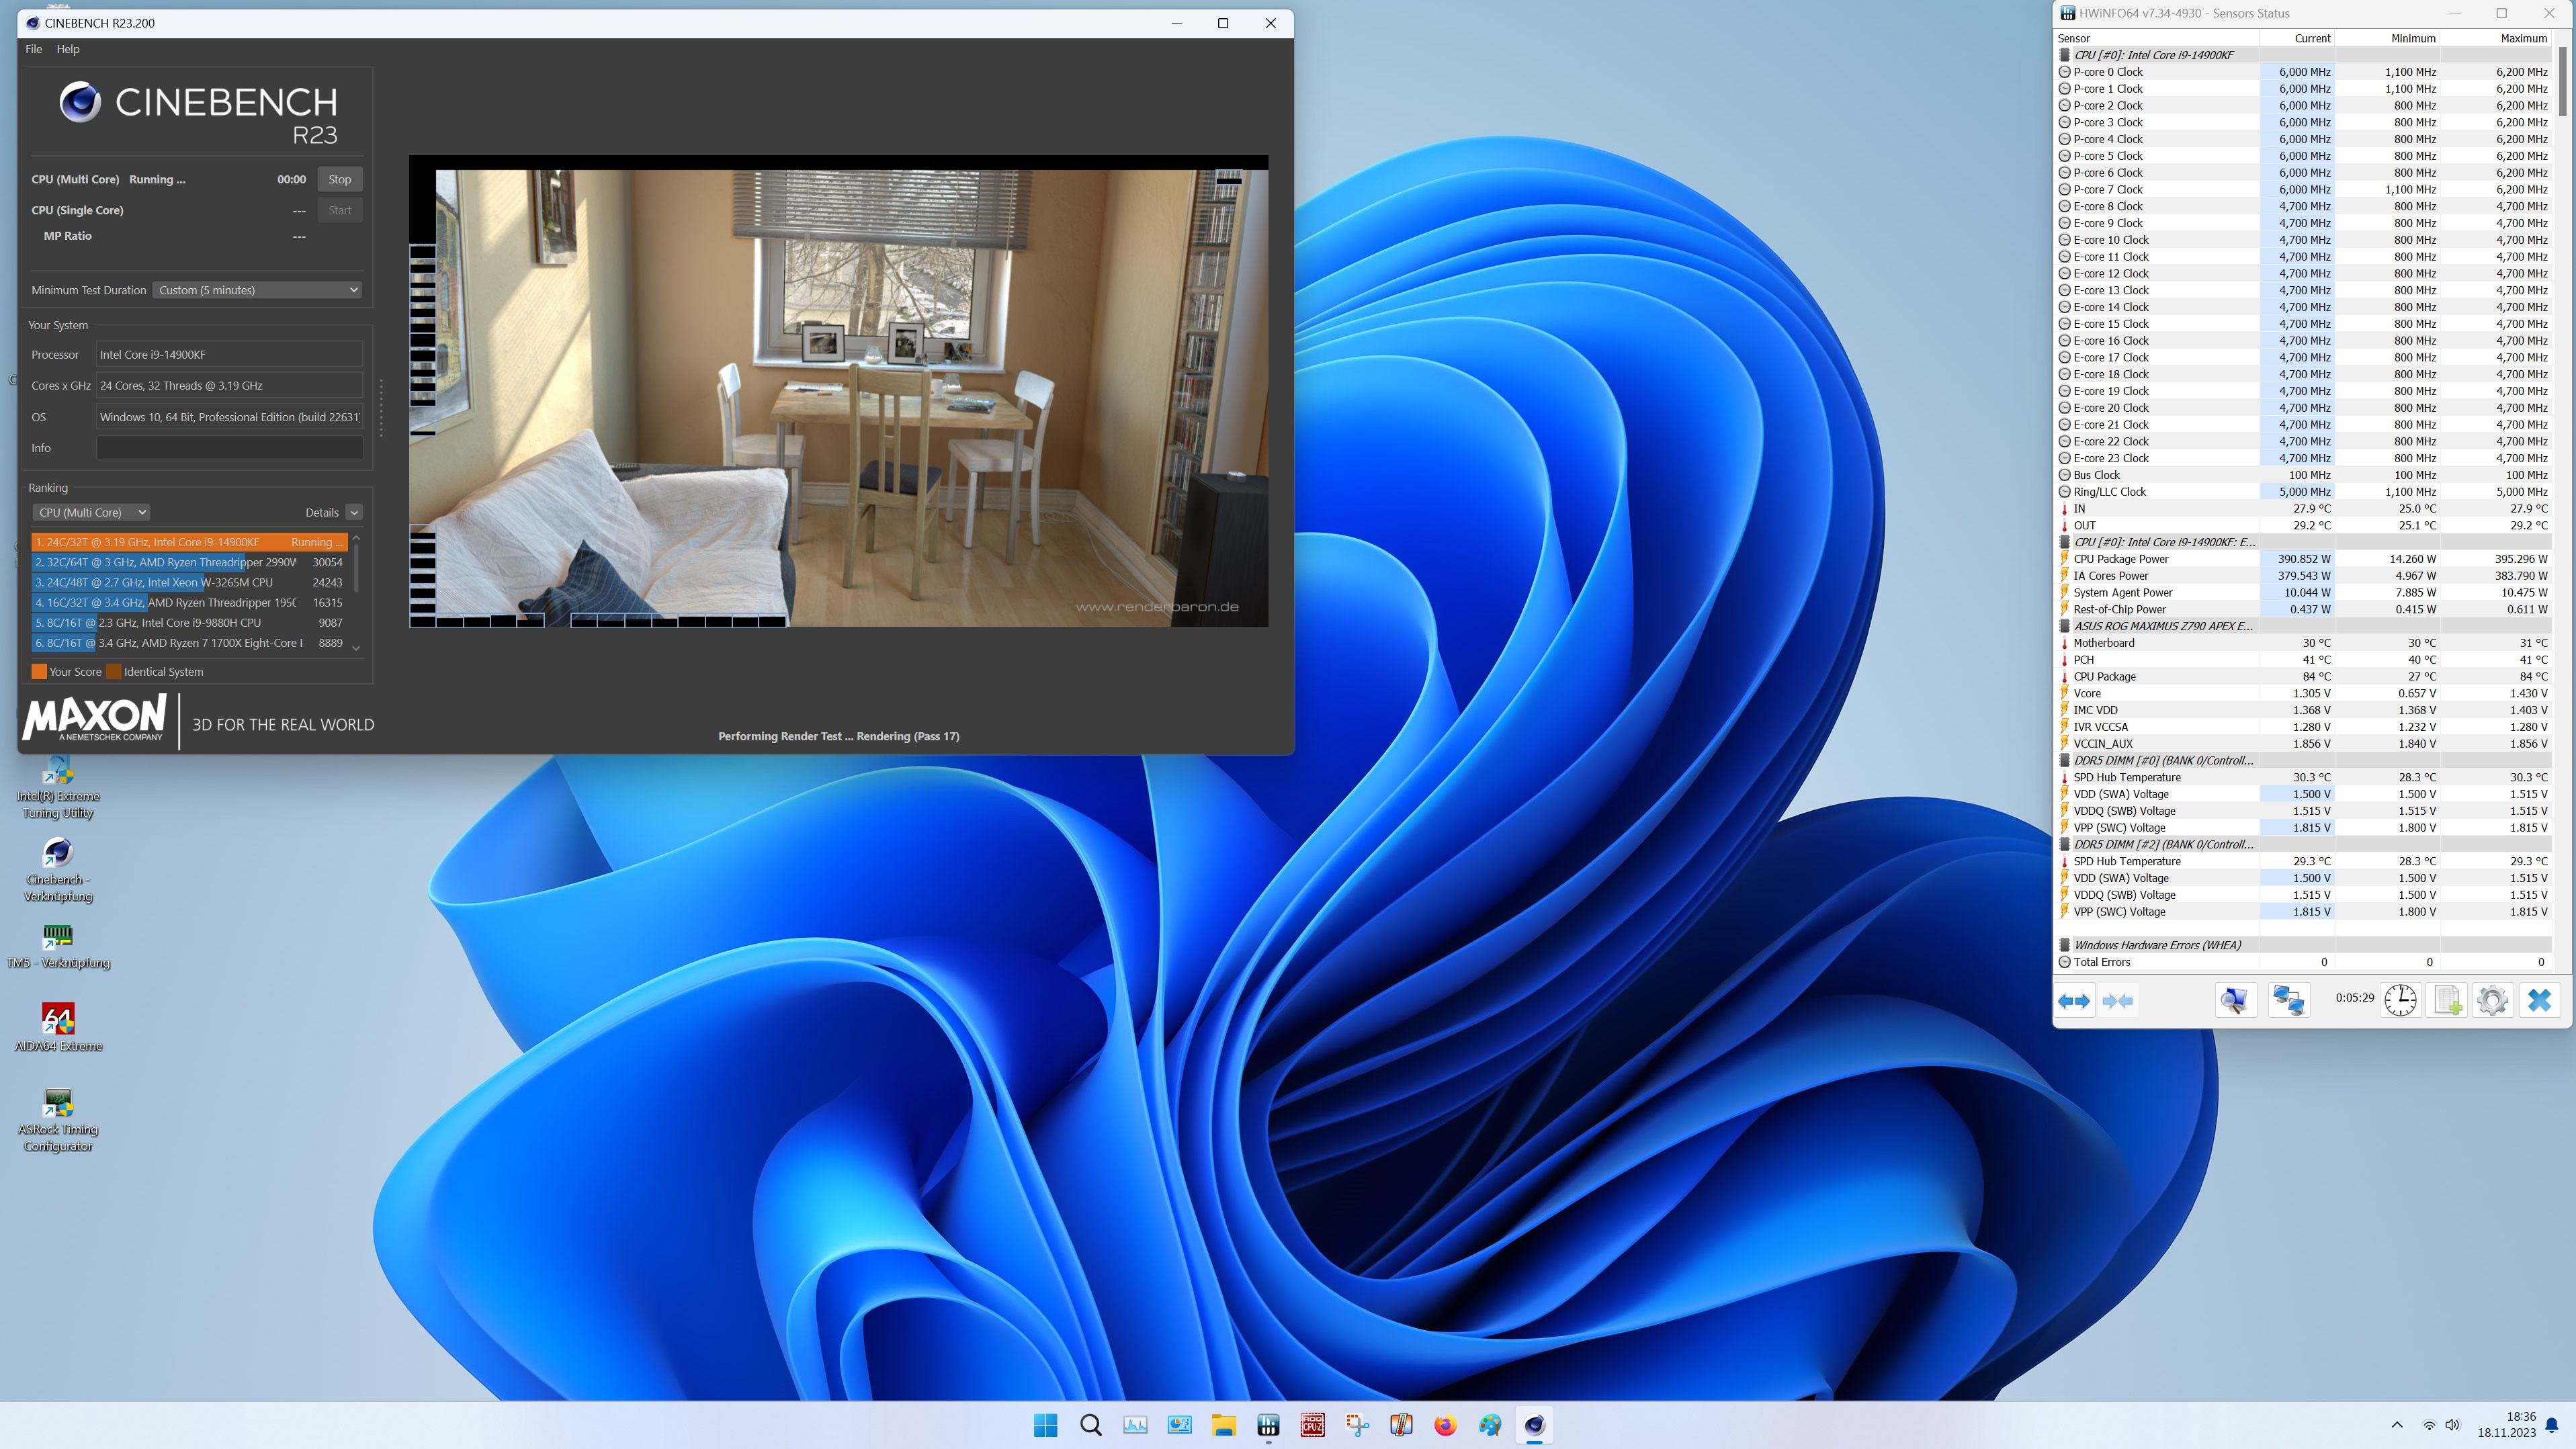Viewport: 2576px width, 1449px height.
Task: Open HWiNFO sensor settings gear icon
Action: click(2493, 1000)
